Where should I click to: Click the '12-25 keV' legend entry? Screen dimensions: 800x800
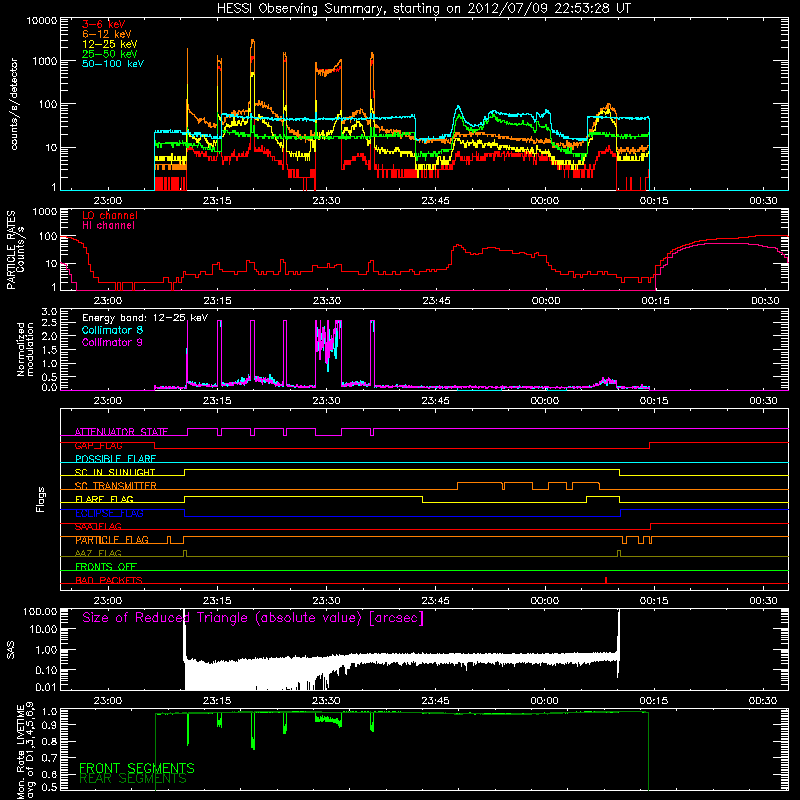pos(110,44)
